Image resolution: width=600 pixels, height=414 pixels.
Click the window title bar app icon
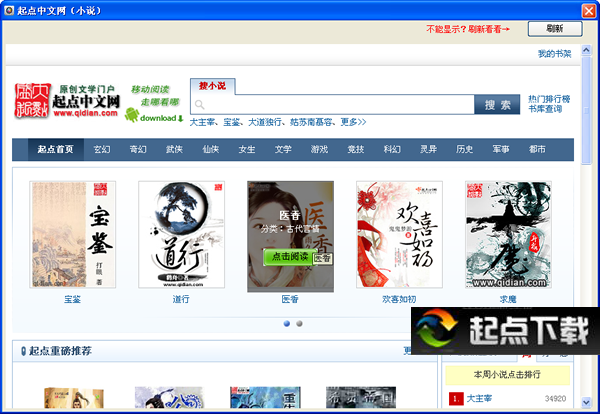[x=9, y=10]
